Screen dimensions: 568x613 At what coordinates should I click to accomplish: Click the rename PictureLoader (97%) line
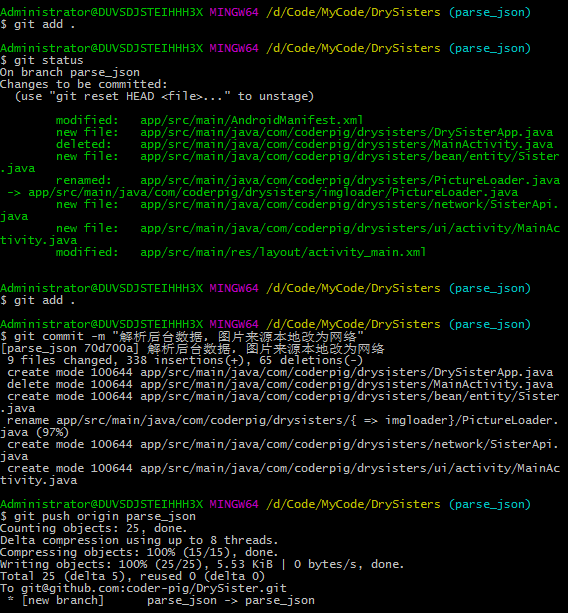[x=280, y=427]
